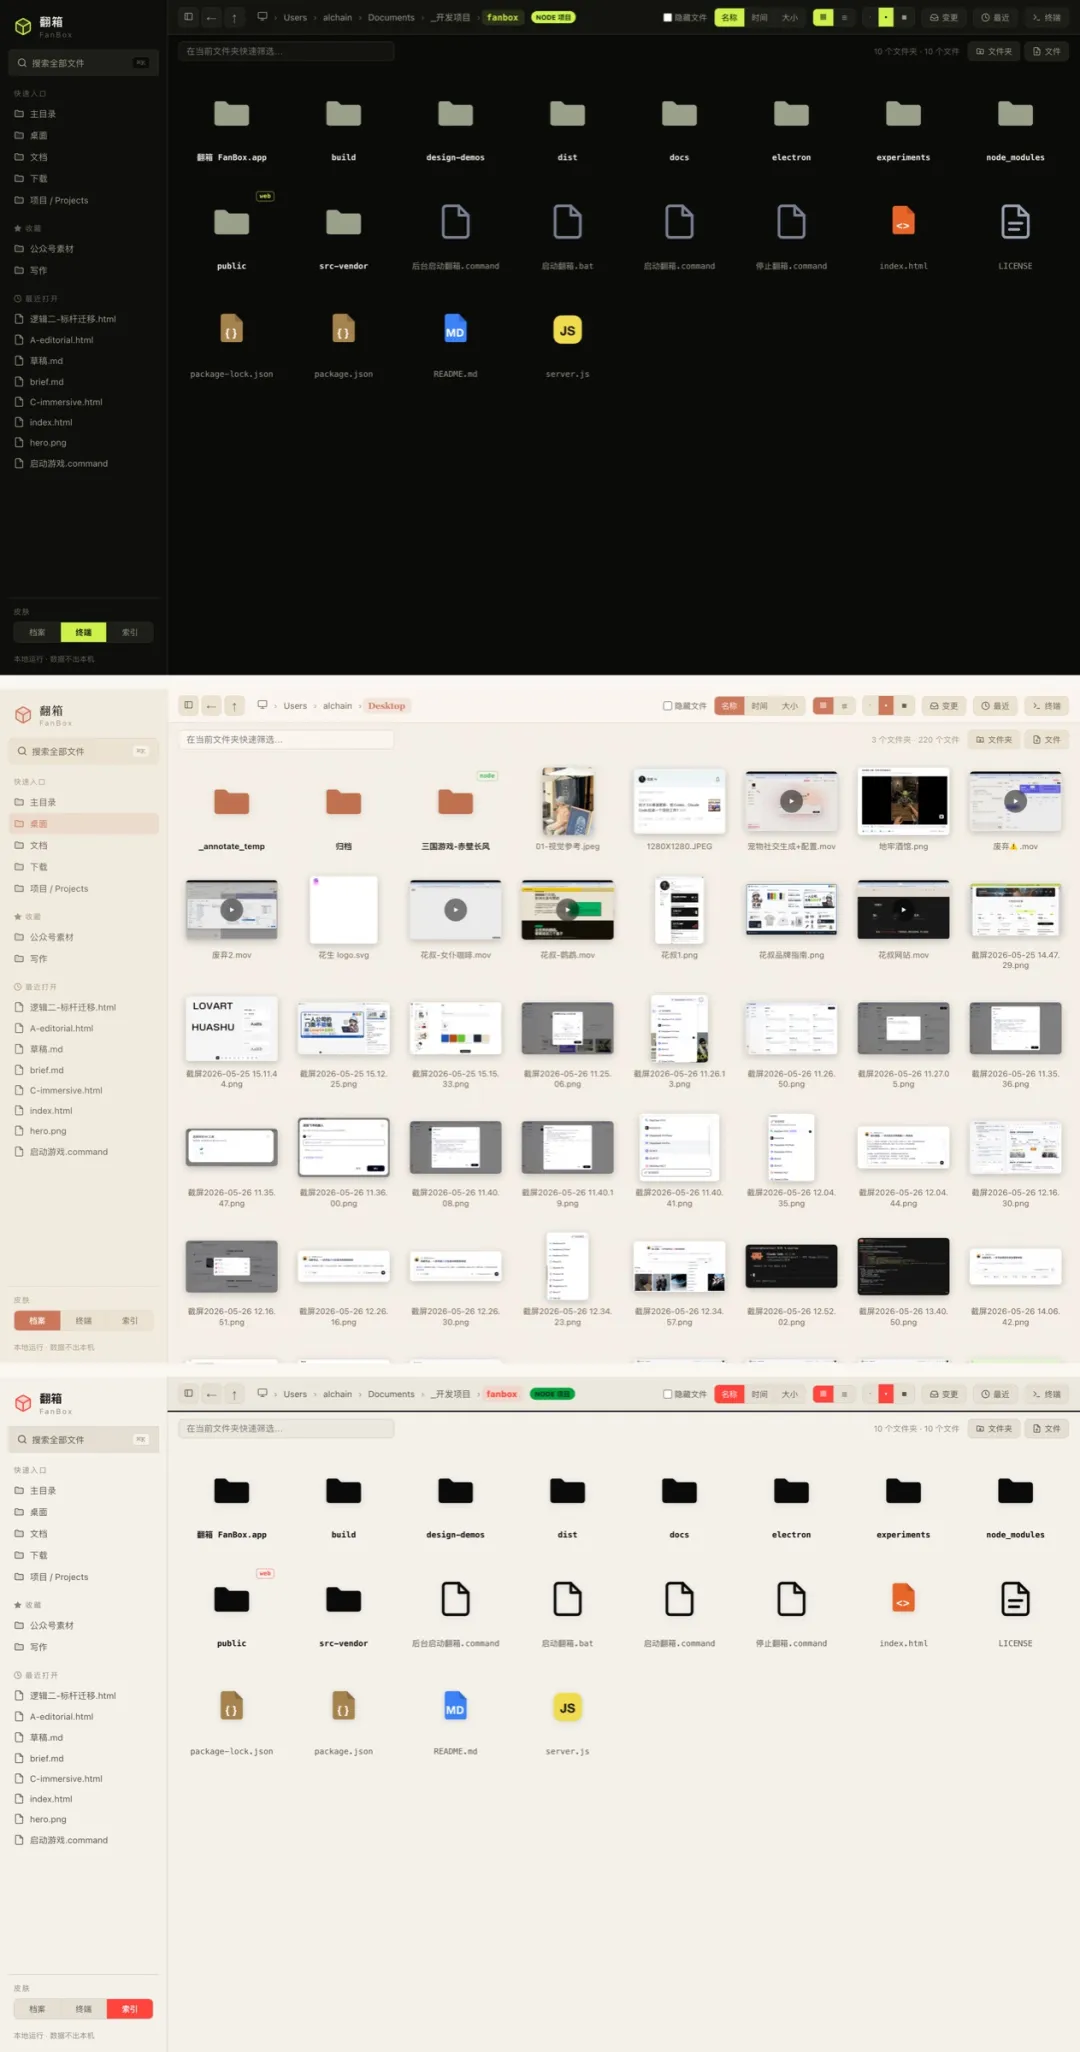Select grid view icon in the orange-theme toolbar

[x=823, y=706]
